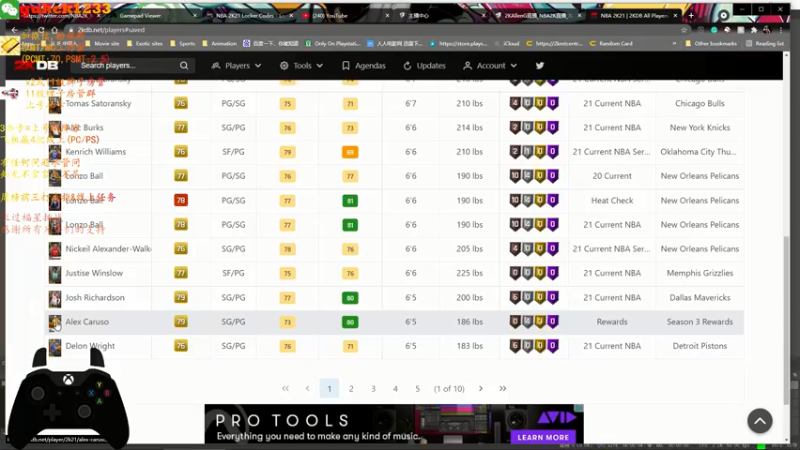800x450 pixels.
Task: Click Alex Caruso badge count icons
Action: click(534, 321)
